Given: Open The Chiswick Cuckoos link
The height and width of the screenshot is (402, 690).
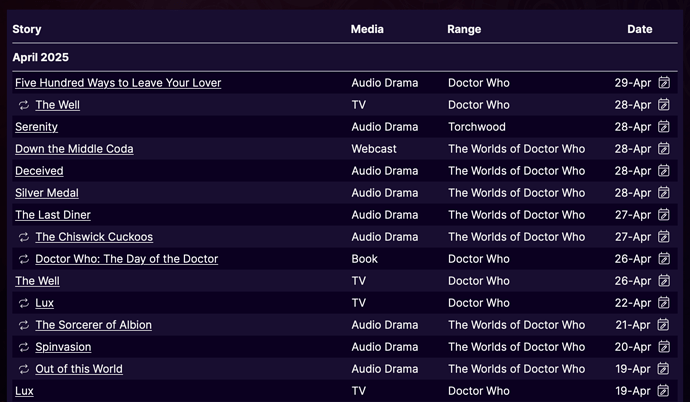Looking at the screenshot, I should [x=94, y=237].
